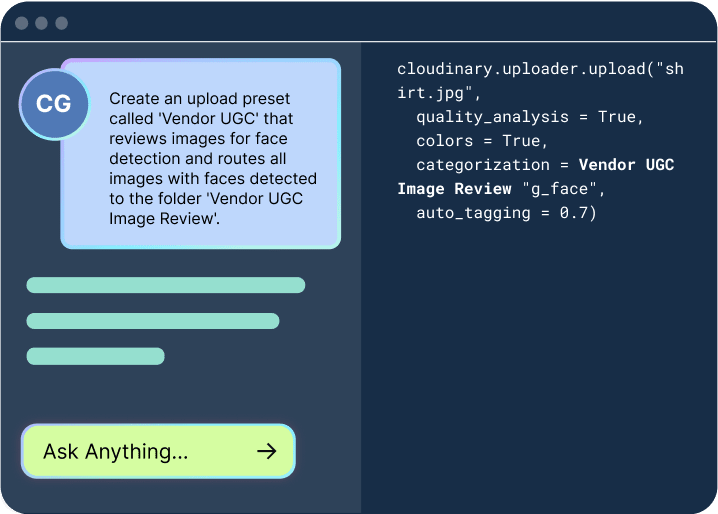
Task: Click the middle window control dot
Action: pos(41,22)
